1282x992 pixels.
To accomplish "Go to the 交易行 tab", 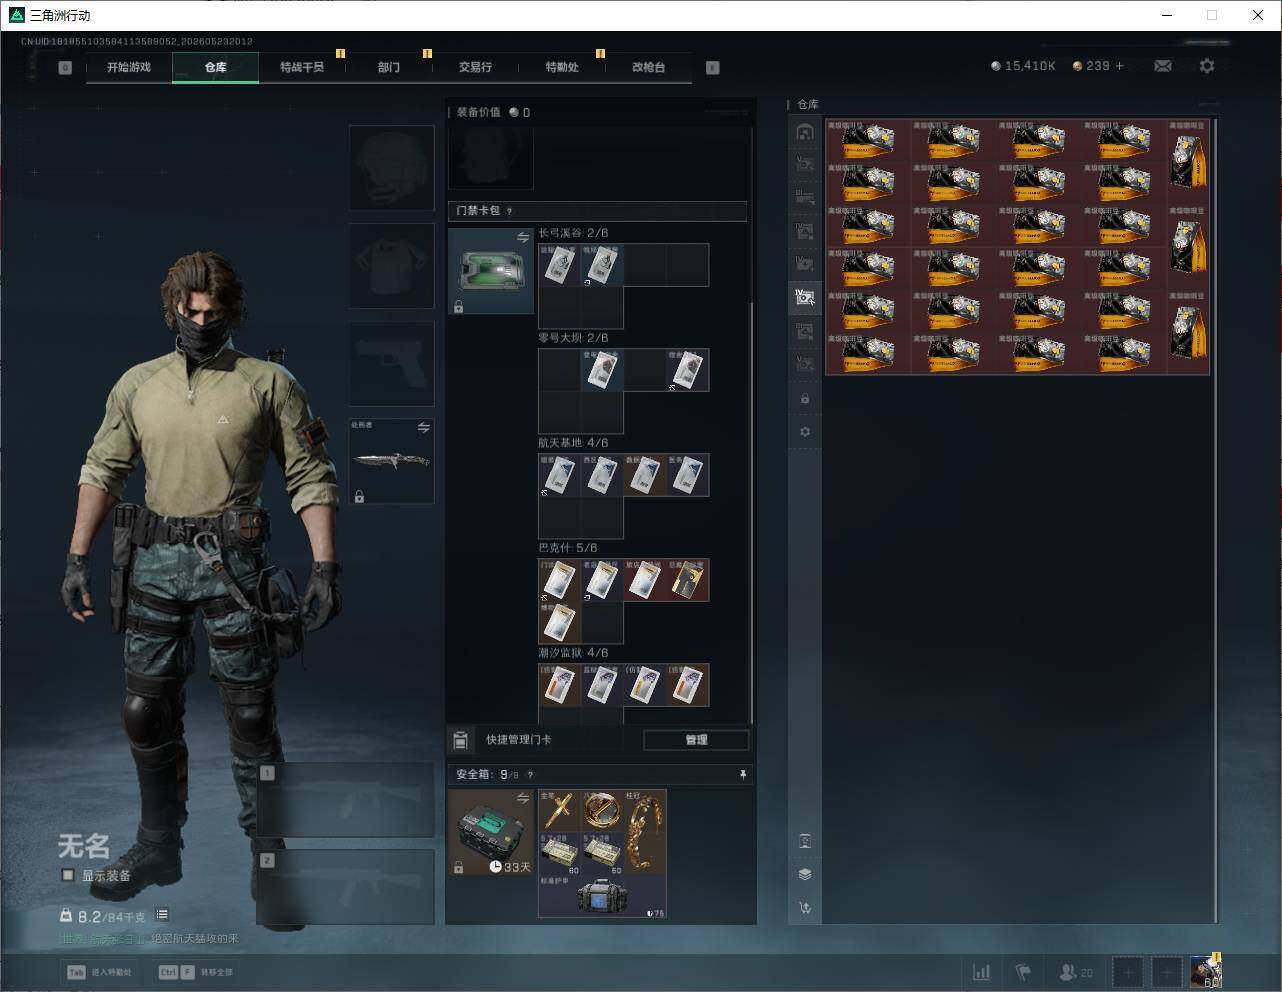I will (x=475, y=67).
